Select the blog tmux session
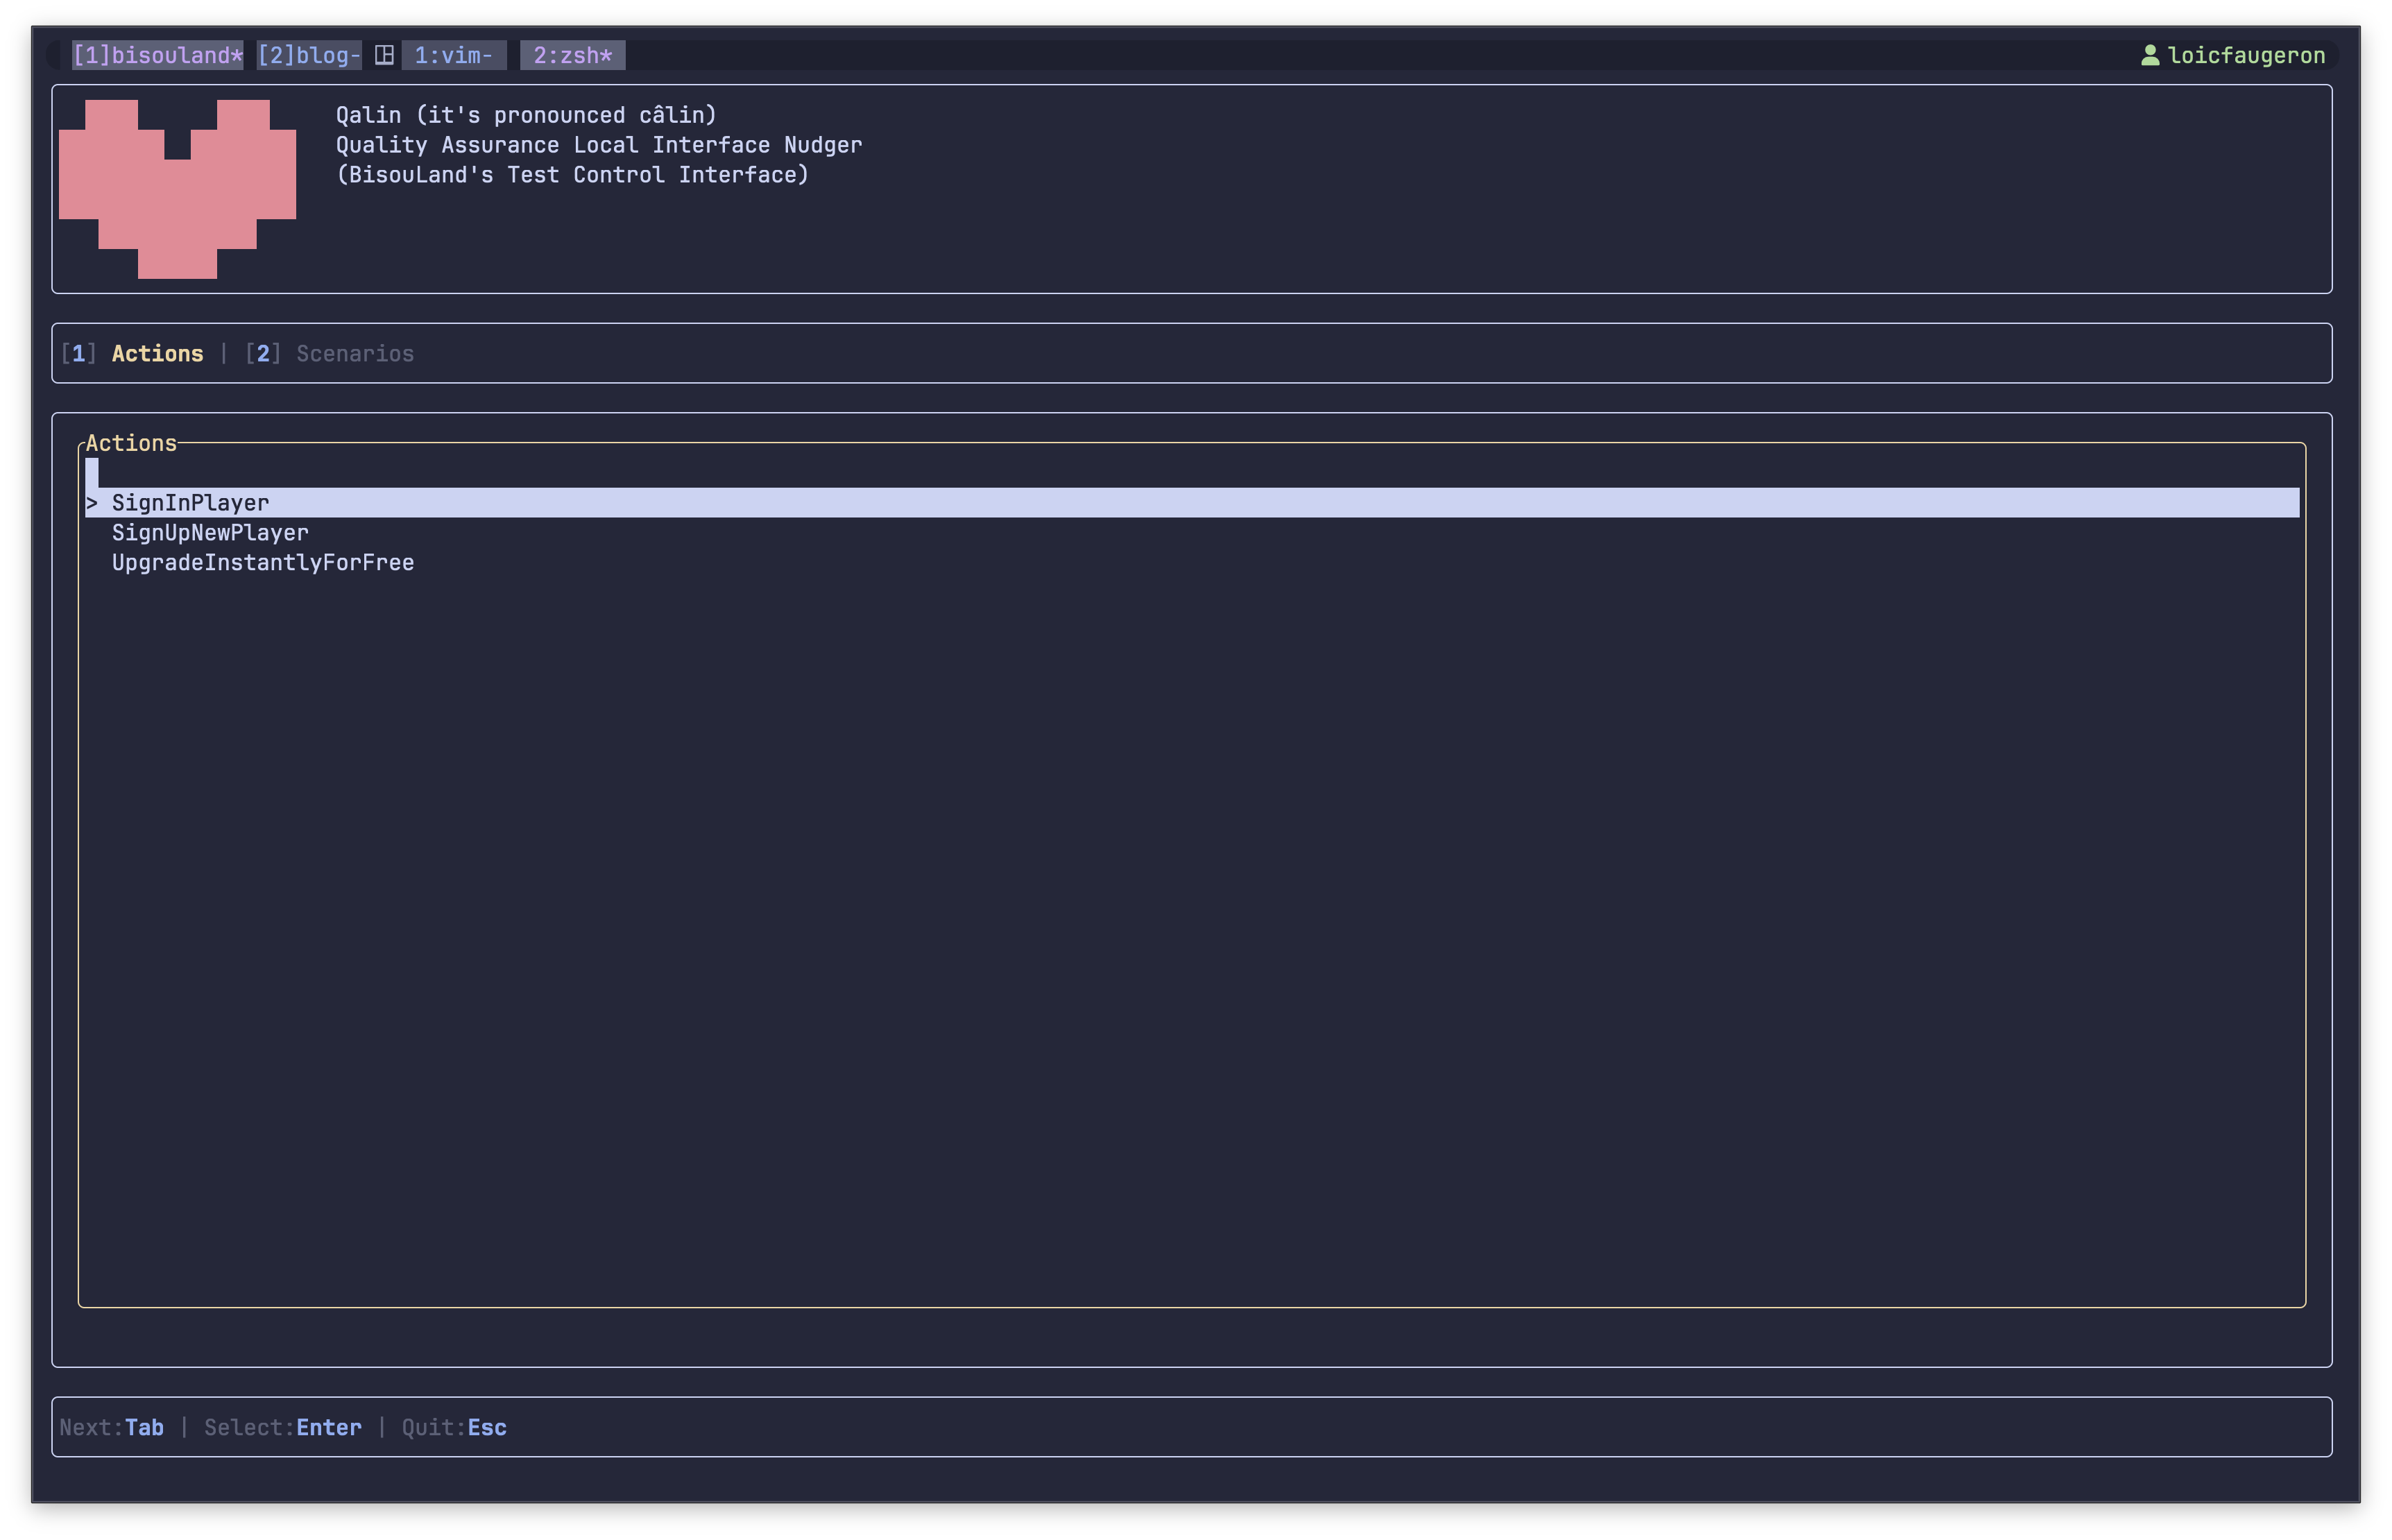 coord(308,55)
